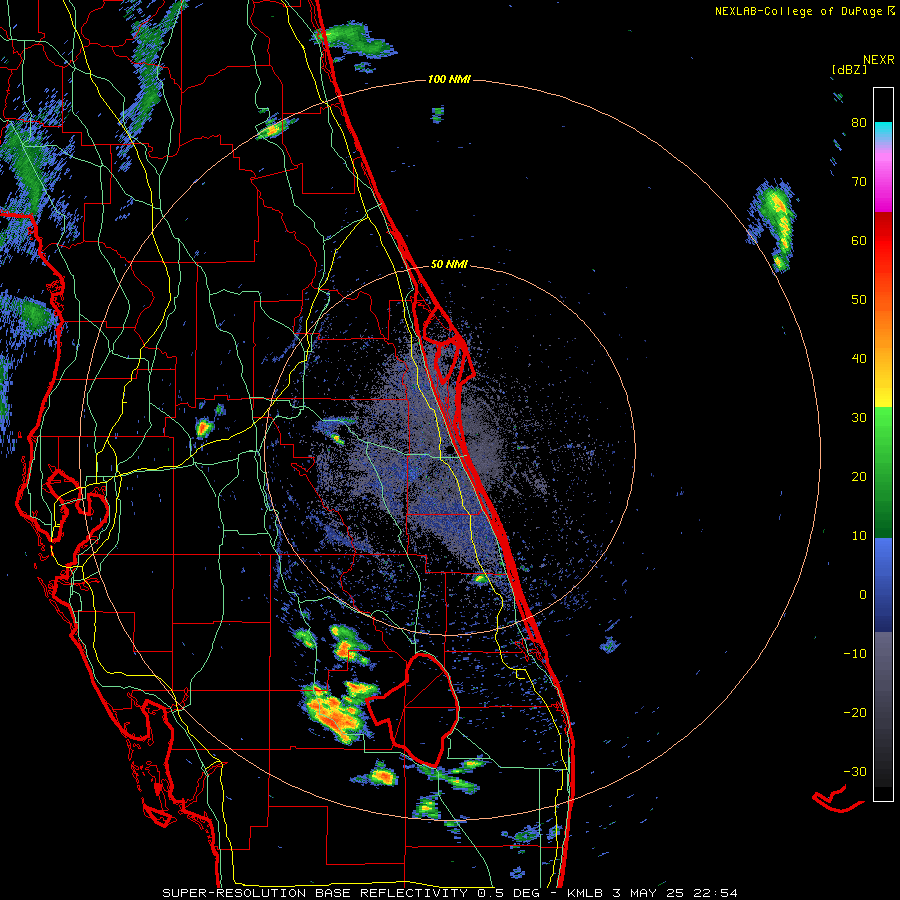Viewport: 900px width, 900px height.
Task: Click the 40 dBZ value on the color scale
Action: (x=859, y=359)
